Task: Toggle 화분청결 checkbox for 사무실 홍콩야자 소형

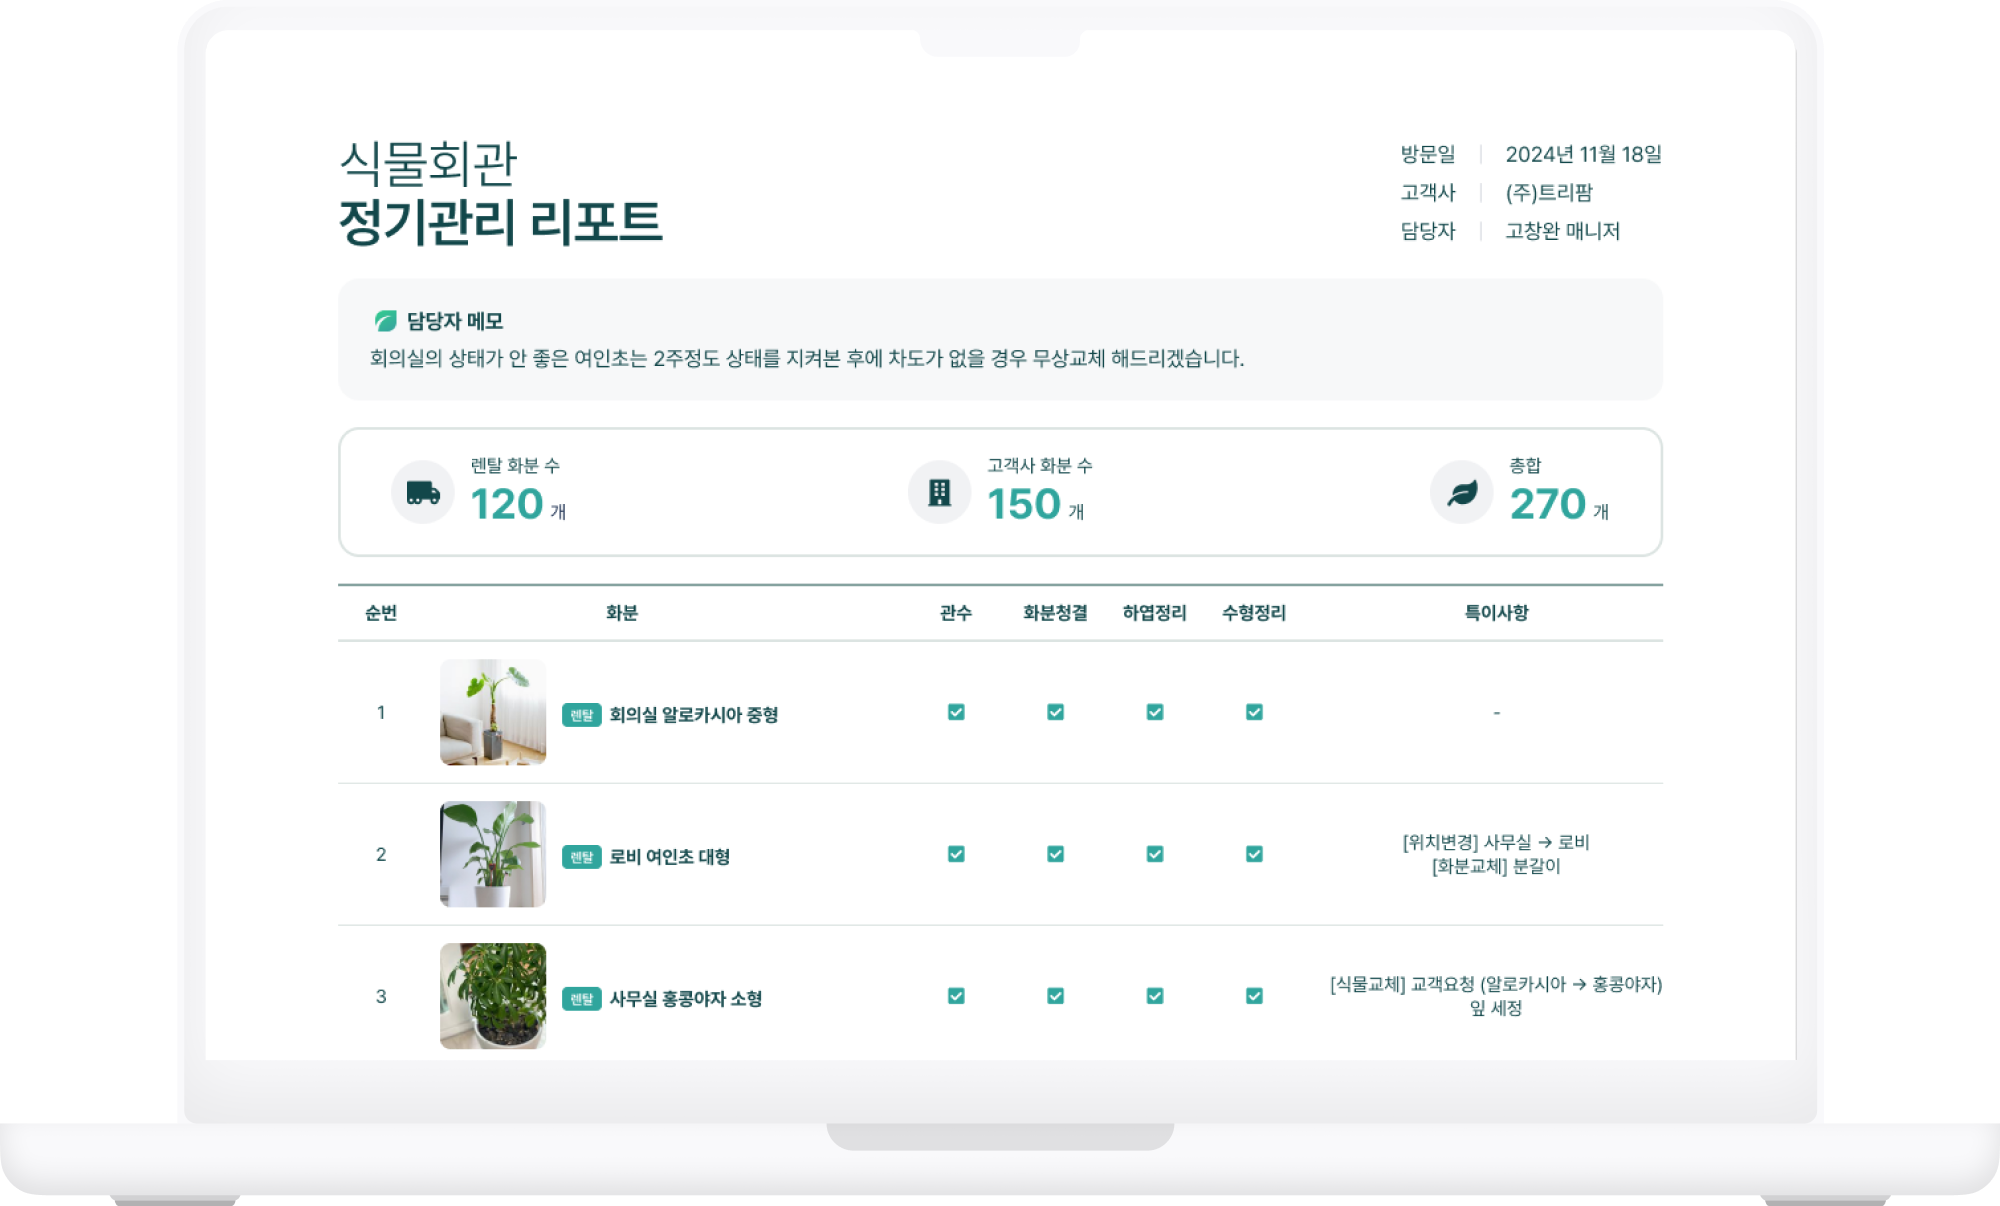Action: [x=1055, y=996]
